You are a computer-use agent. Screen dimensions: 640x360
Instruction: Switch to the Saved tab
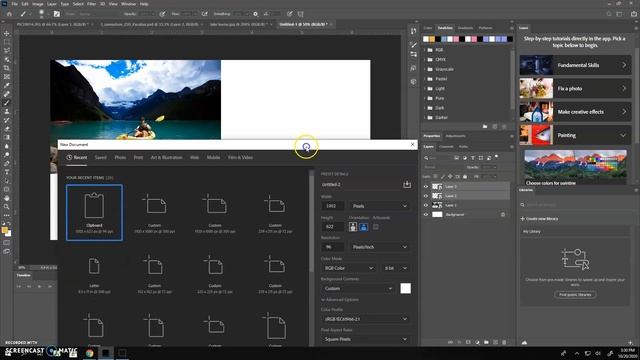click(100, 158)
